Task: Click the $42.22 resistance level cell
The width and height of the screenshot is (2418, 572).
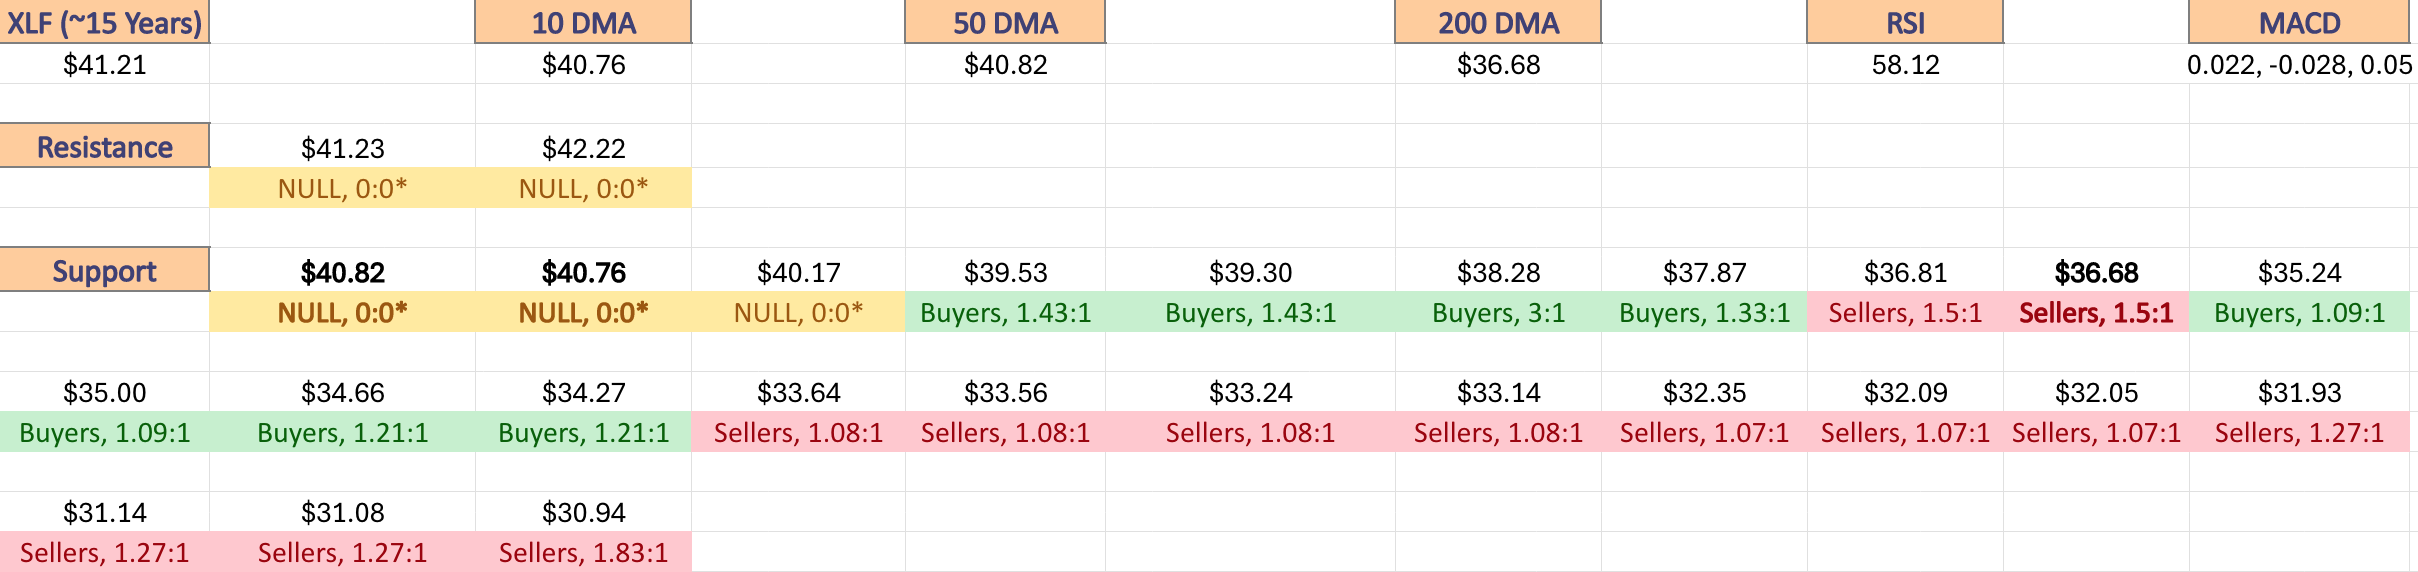Action: click(583, 148)
